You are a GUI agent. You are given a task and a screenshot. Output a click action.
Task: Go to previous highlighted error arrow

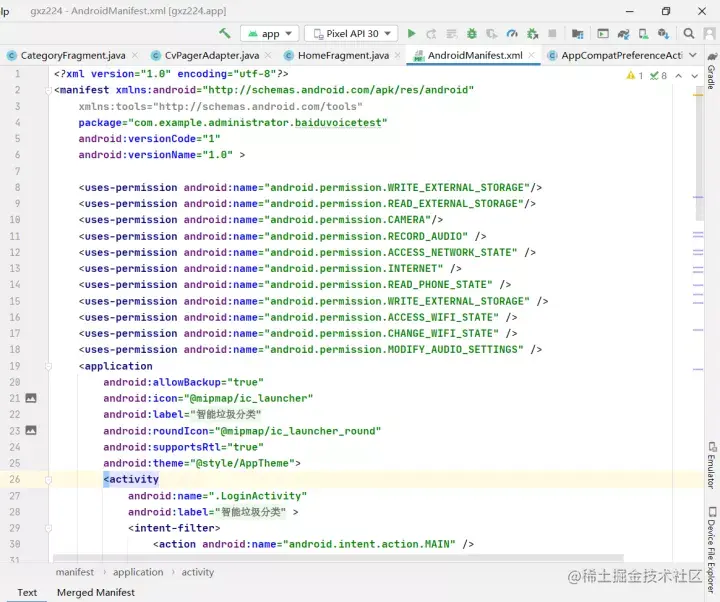(x=679, y=76)
